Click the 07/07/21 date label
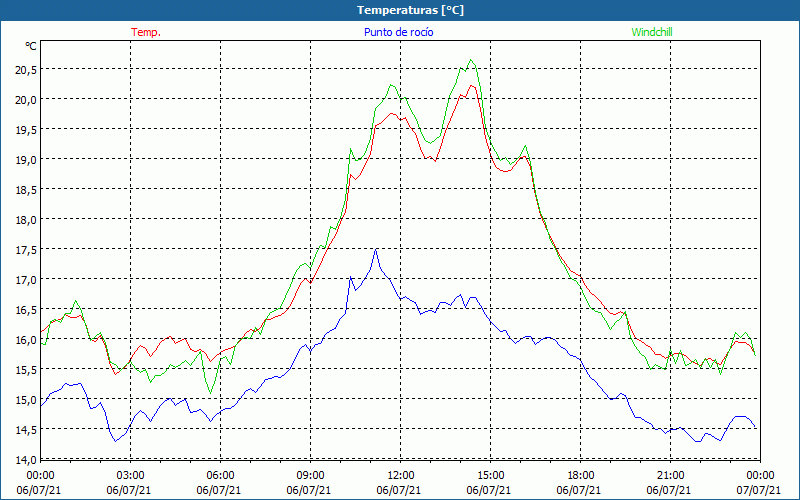800x500 pixels. point(760,490)
